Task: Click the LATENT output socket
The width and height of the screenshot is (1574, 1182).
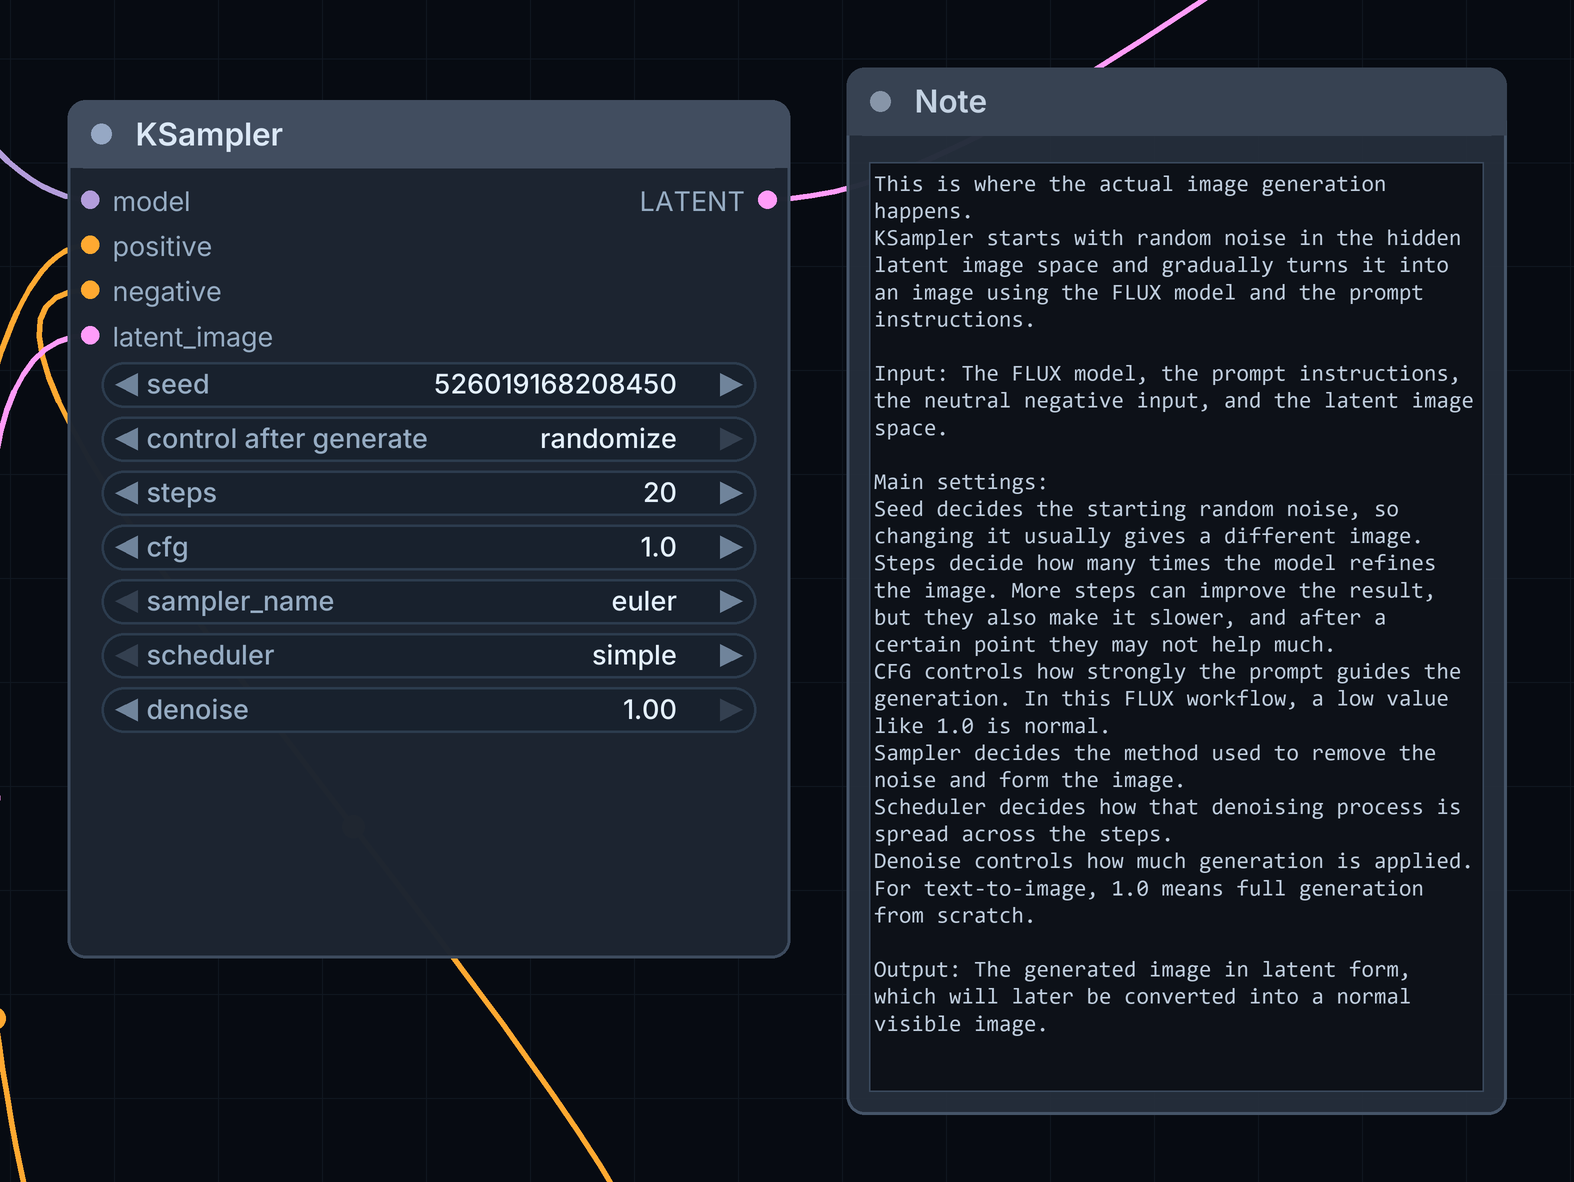Action: pos(768,200)
